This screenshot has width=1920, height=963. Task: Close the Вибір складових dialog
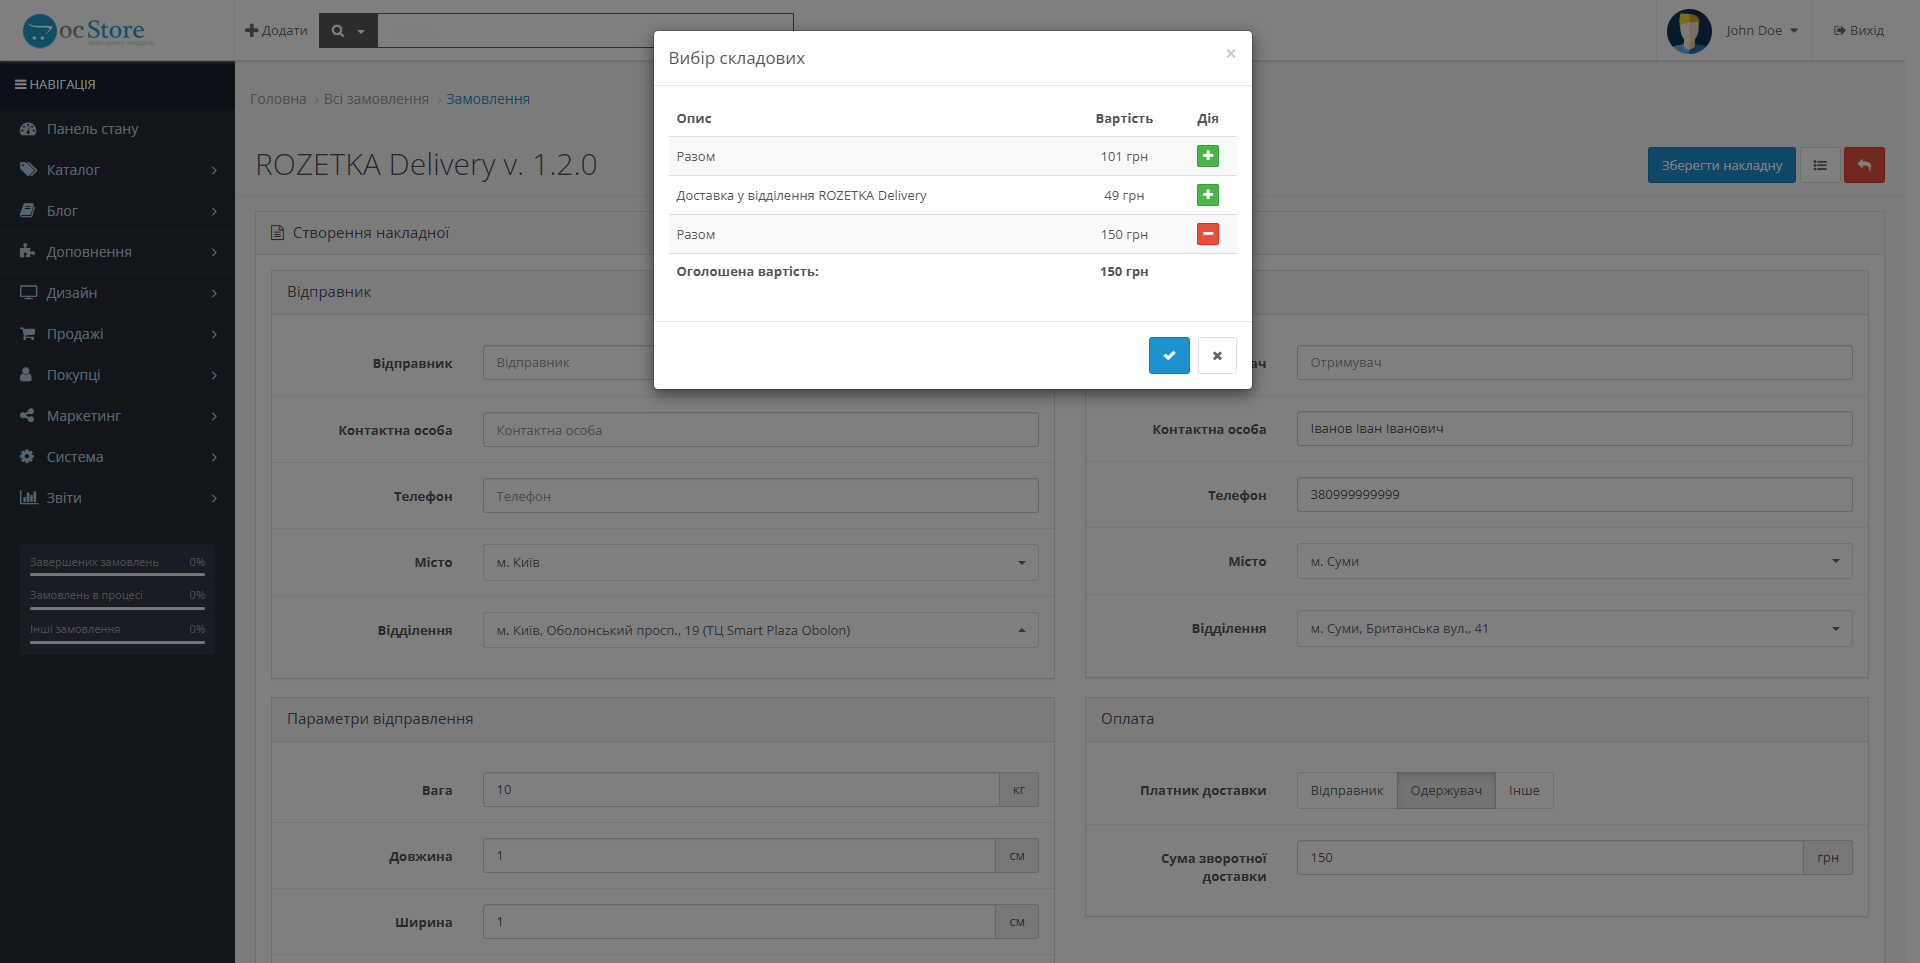1231,54
